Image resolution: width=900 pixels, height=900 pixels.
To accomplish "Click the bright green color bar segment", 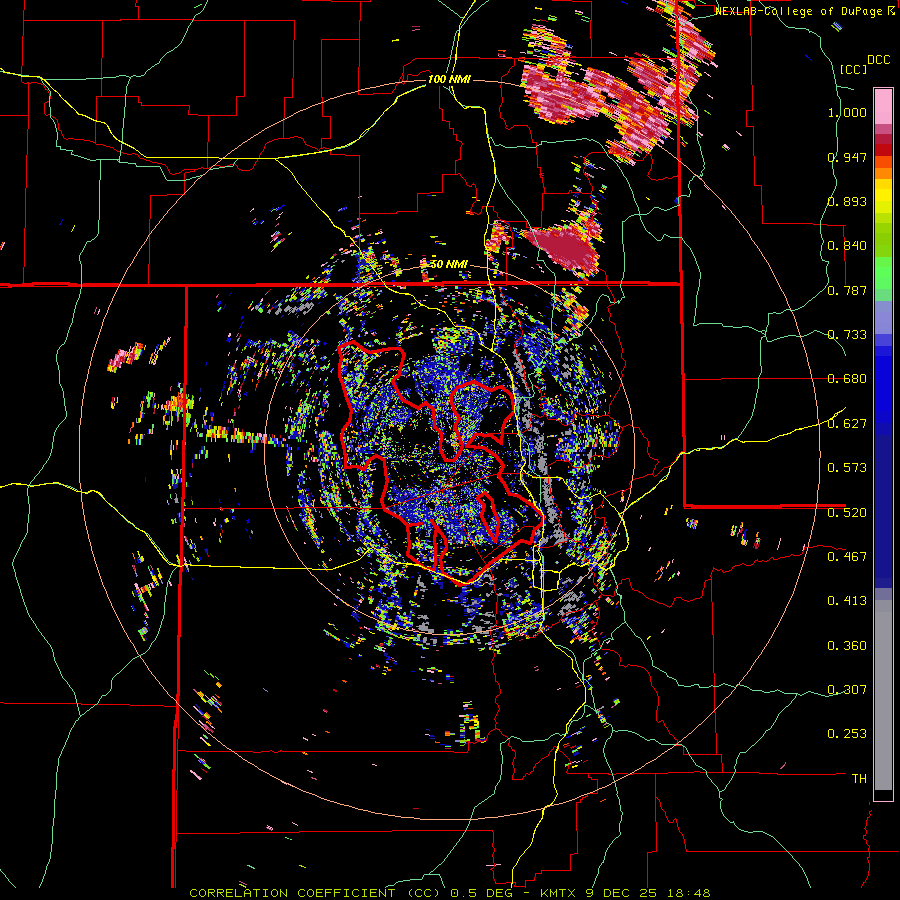I will pos(883,273).
